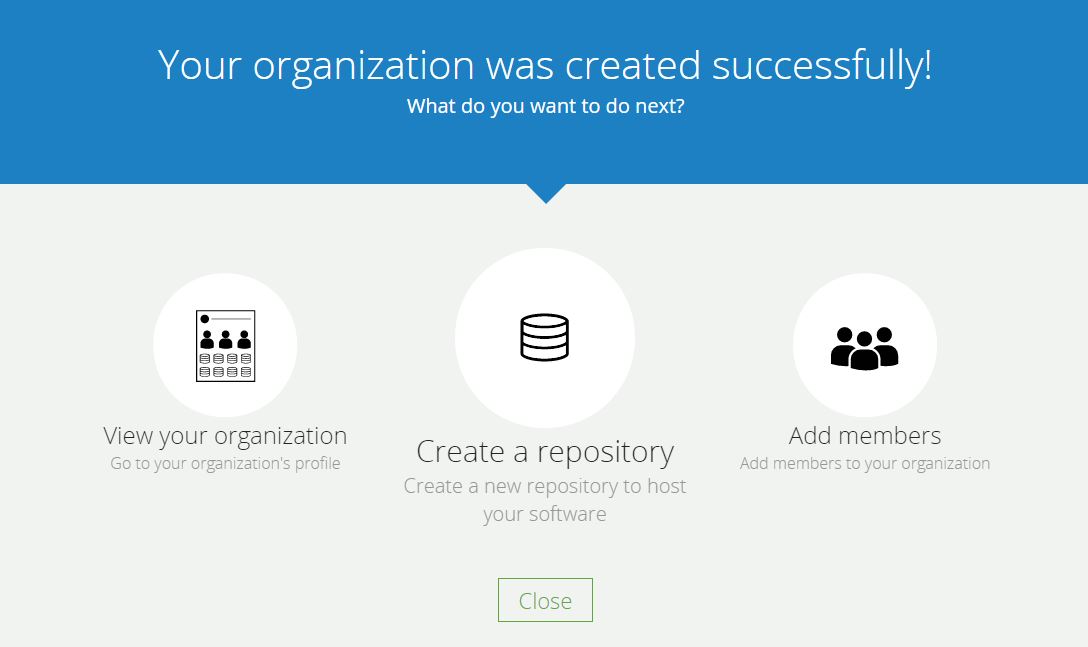
Task: Click the repository stacks grid inside organization icon
Action: [x=225, y=365]
